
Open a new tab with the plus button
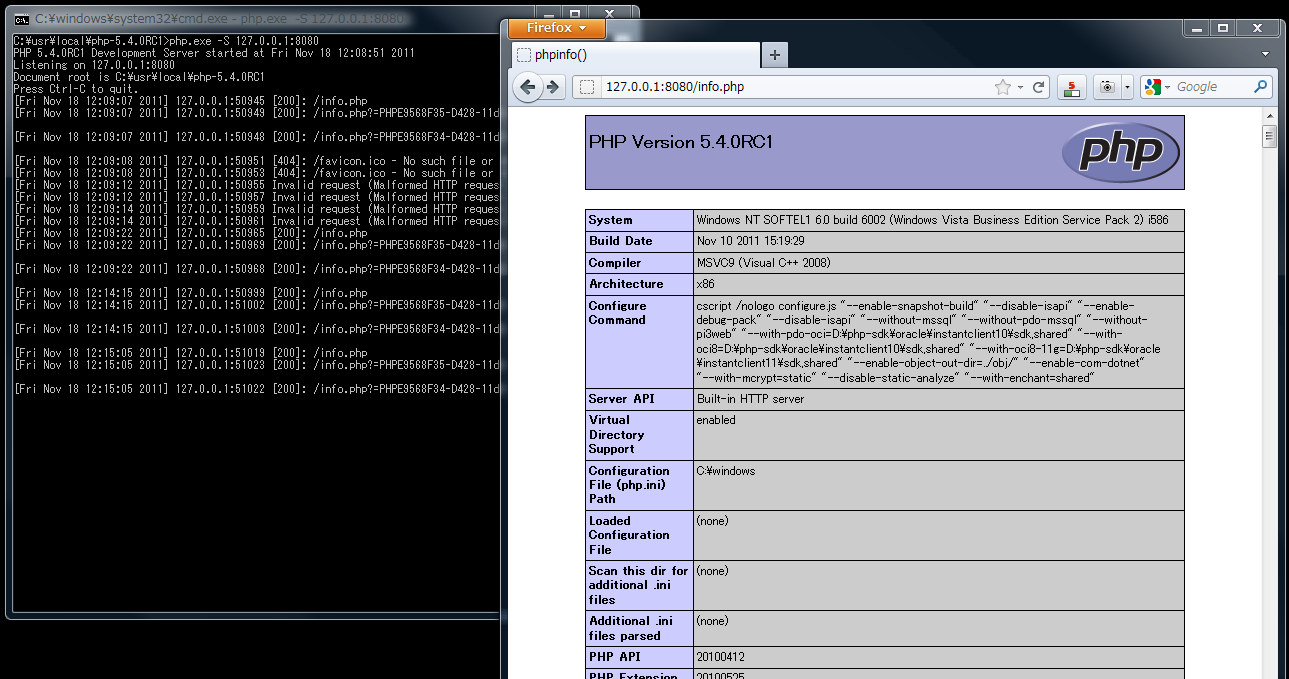pos(775,54)
